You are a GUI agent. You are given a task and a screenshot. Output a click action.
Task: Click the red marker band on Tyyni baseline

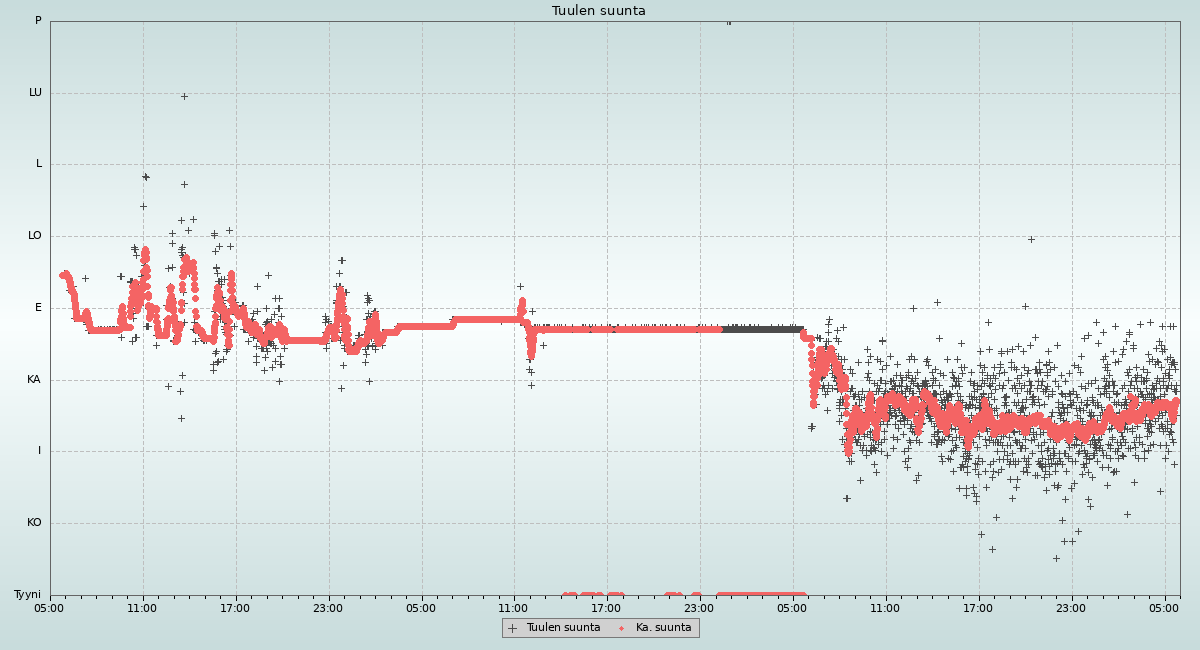coord(760,594)
